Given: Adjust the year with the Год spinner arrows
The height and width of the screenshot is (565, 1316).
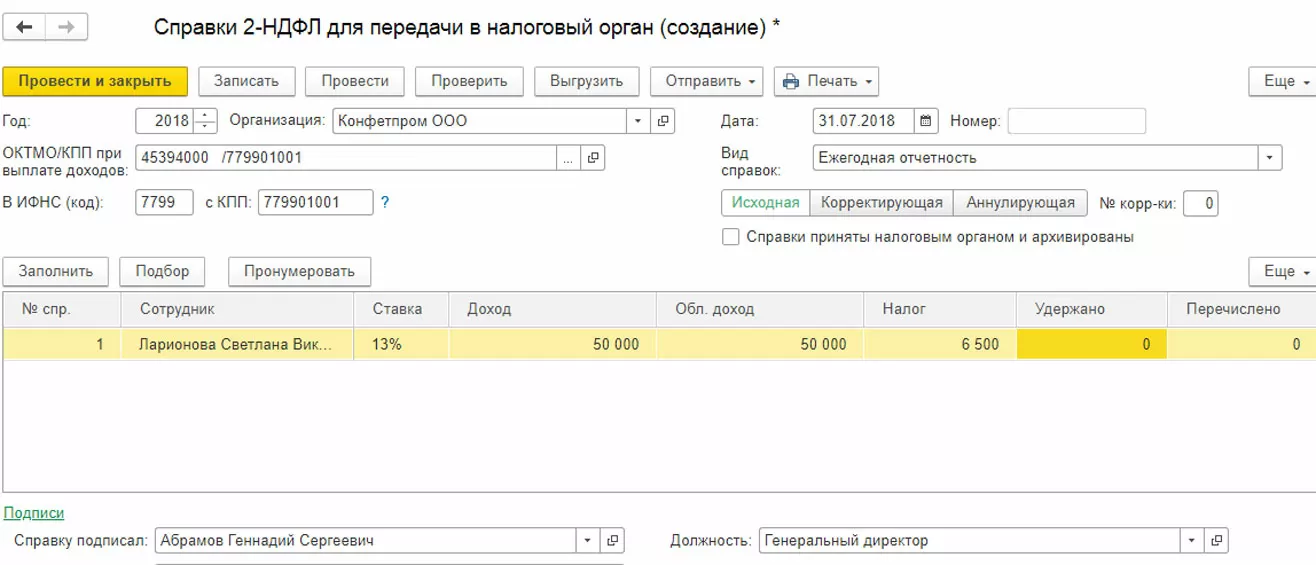Looking at the screenshot, I should coord(205,121).
